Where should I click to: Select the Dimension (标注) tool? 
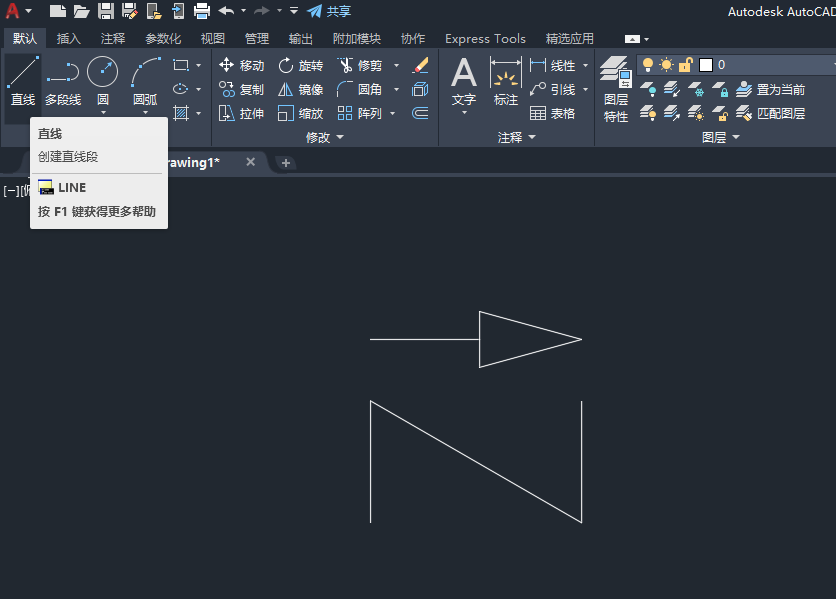point(505,82)
